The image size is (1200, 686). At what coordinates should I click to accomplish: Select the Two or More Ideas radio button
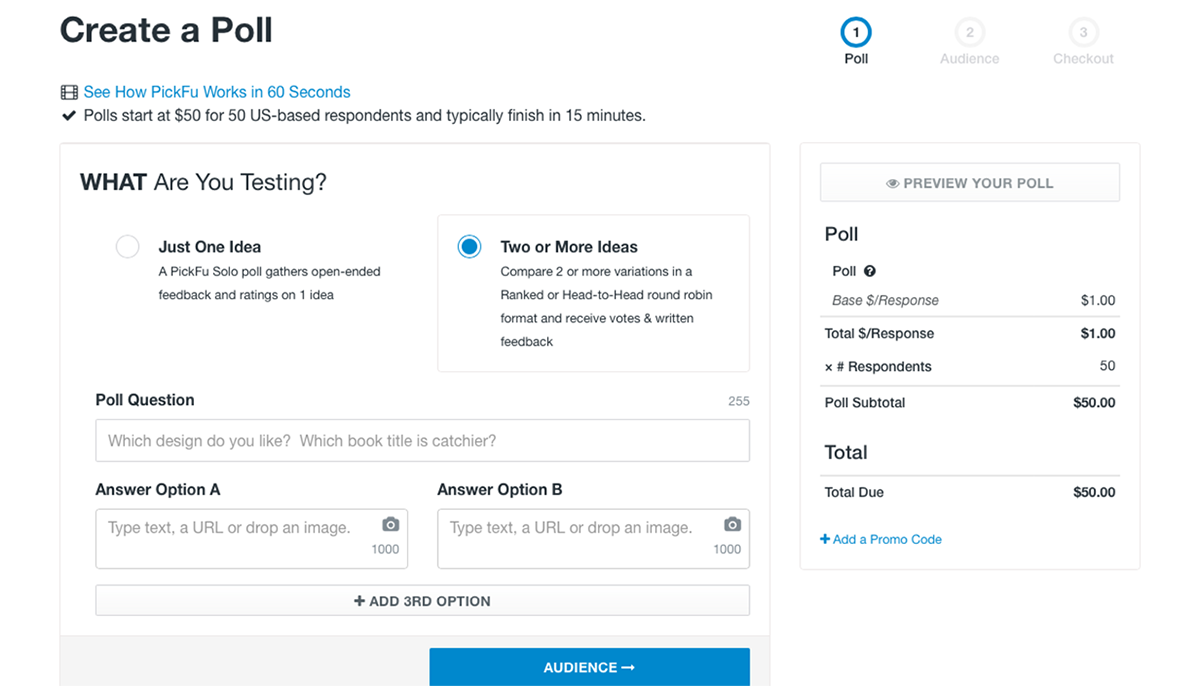coord(469,246)
